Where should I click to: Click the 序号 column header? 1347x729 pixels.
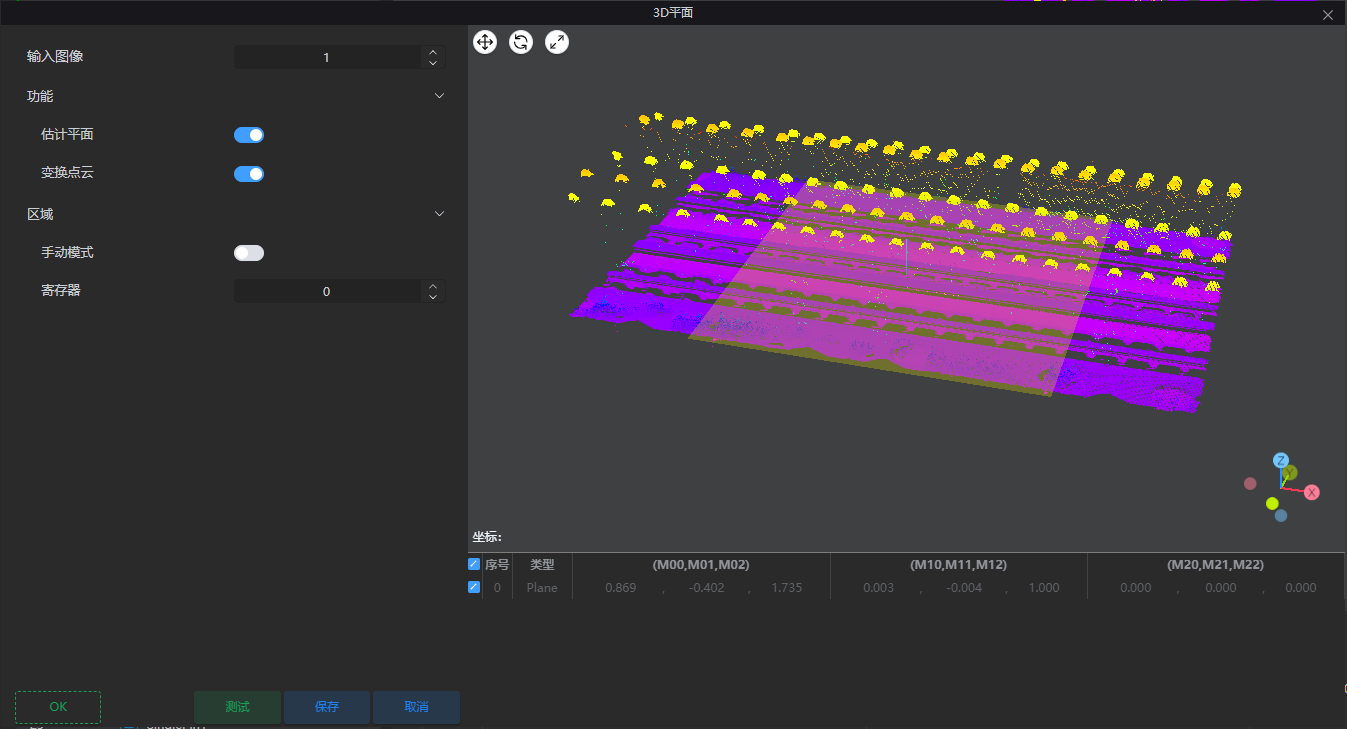[x=497, y=565]
